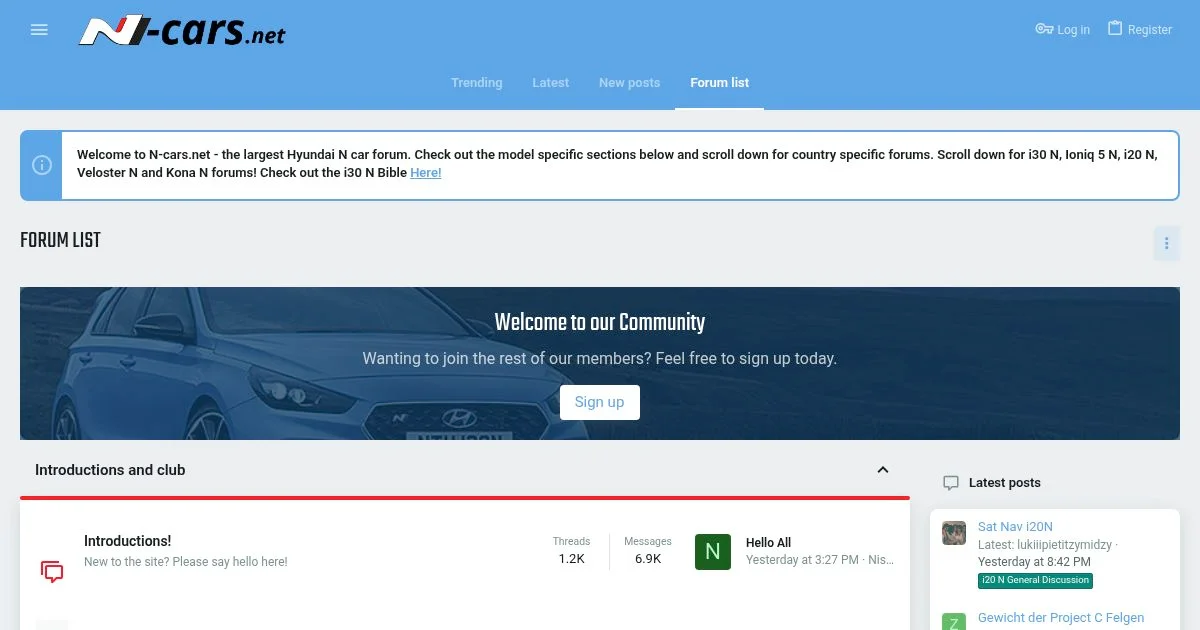Switch to the Latest tab
Viewport: 1200px width, 630px height.
coord(550,83)
